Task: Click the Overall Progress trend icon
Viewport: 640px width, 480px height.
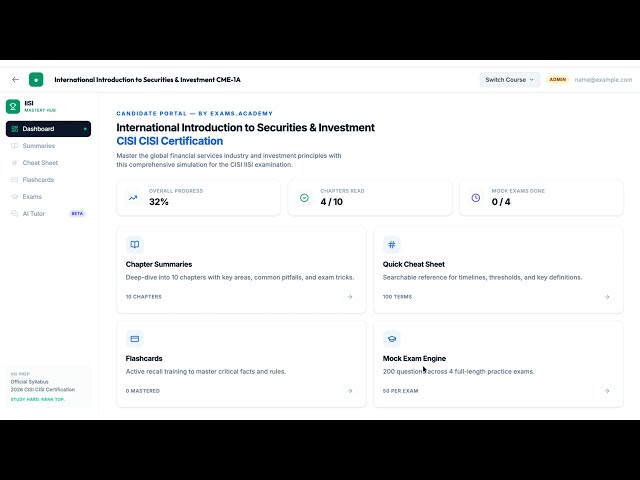Action: pyautogui.click(x=133, y=198)
